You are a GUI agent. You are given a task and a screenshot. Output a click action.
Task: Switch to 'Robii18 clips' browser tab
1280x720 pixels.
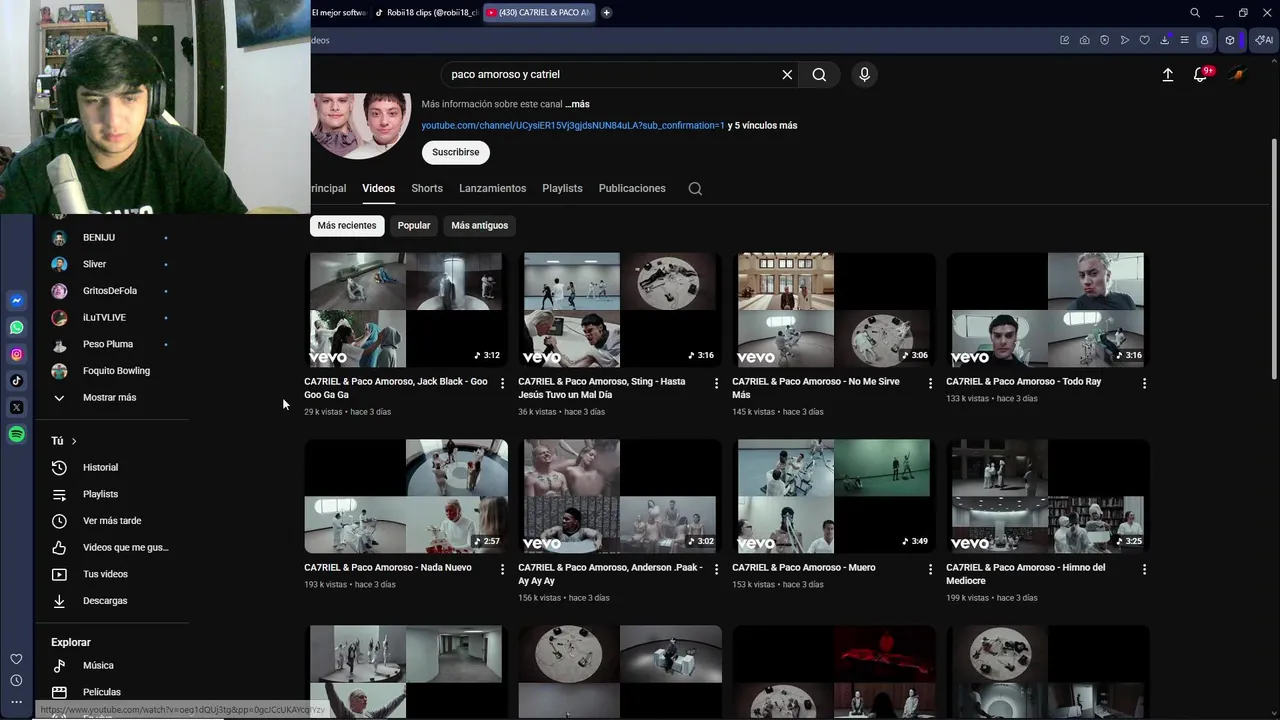point(426,13)
